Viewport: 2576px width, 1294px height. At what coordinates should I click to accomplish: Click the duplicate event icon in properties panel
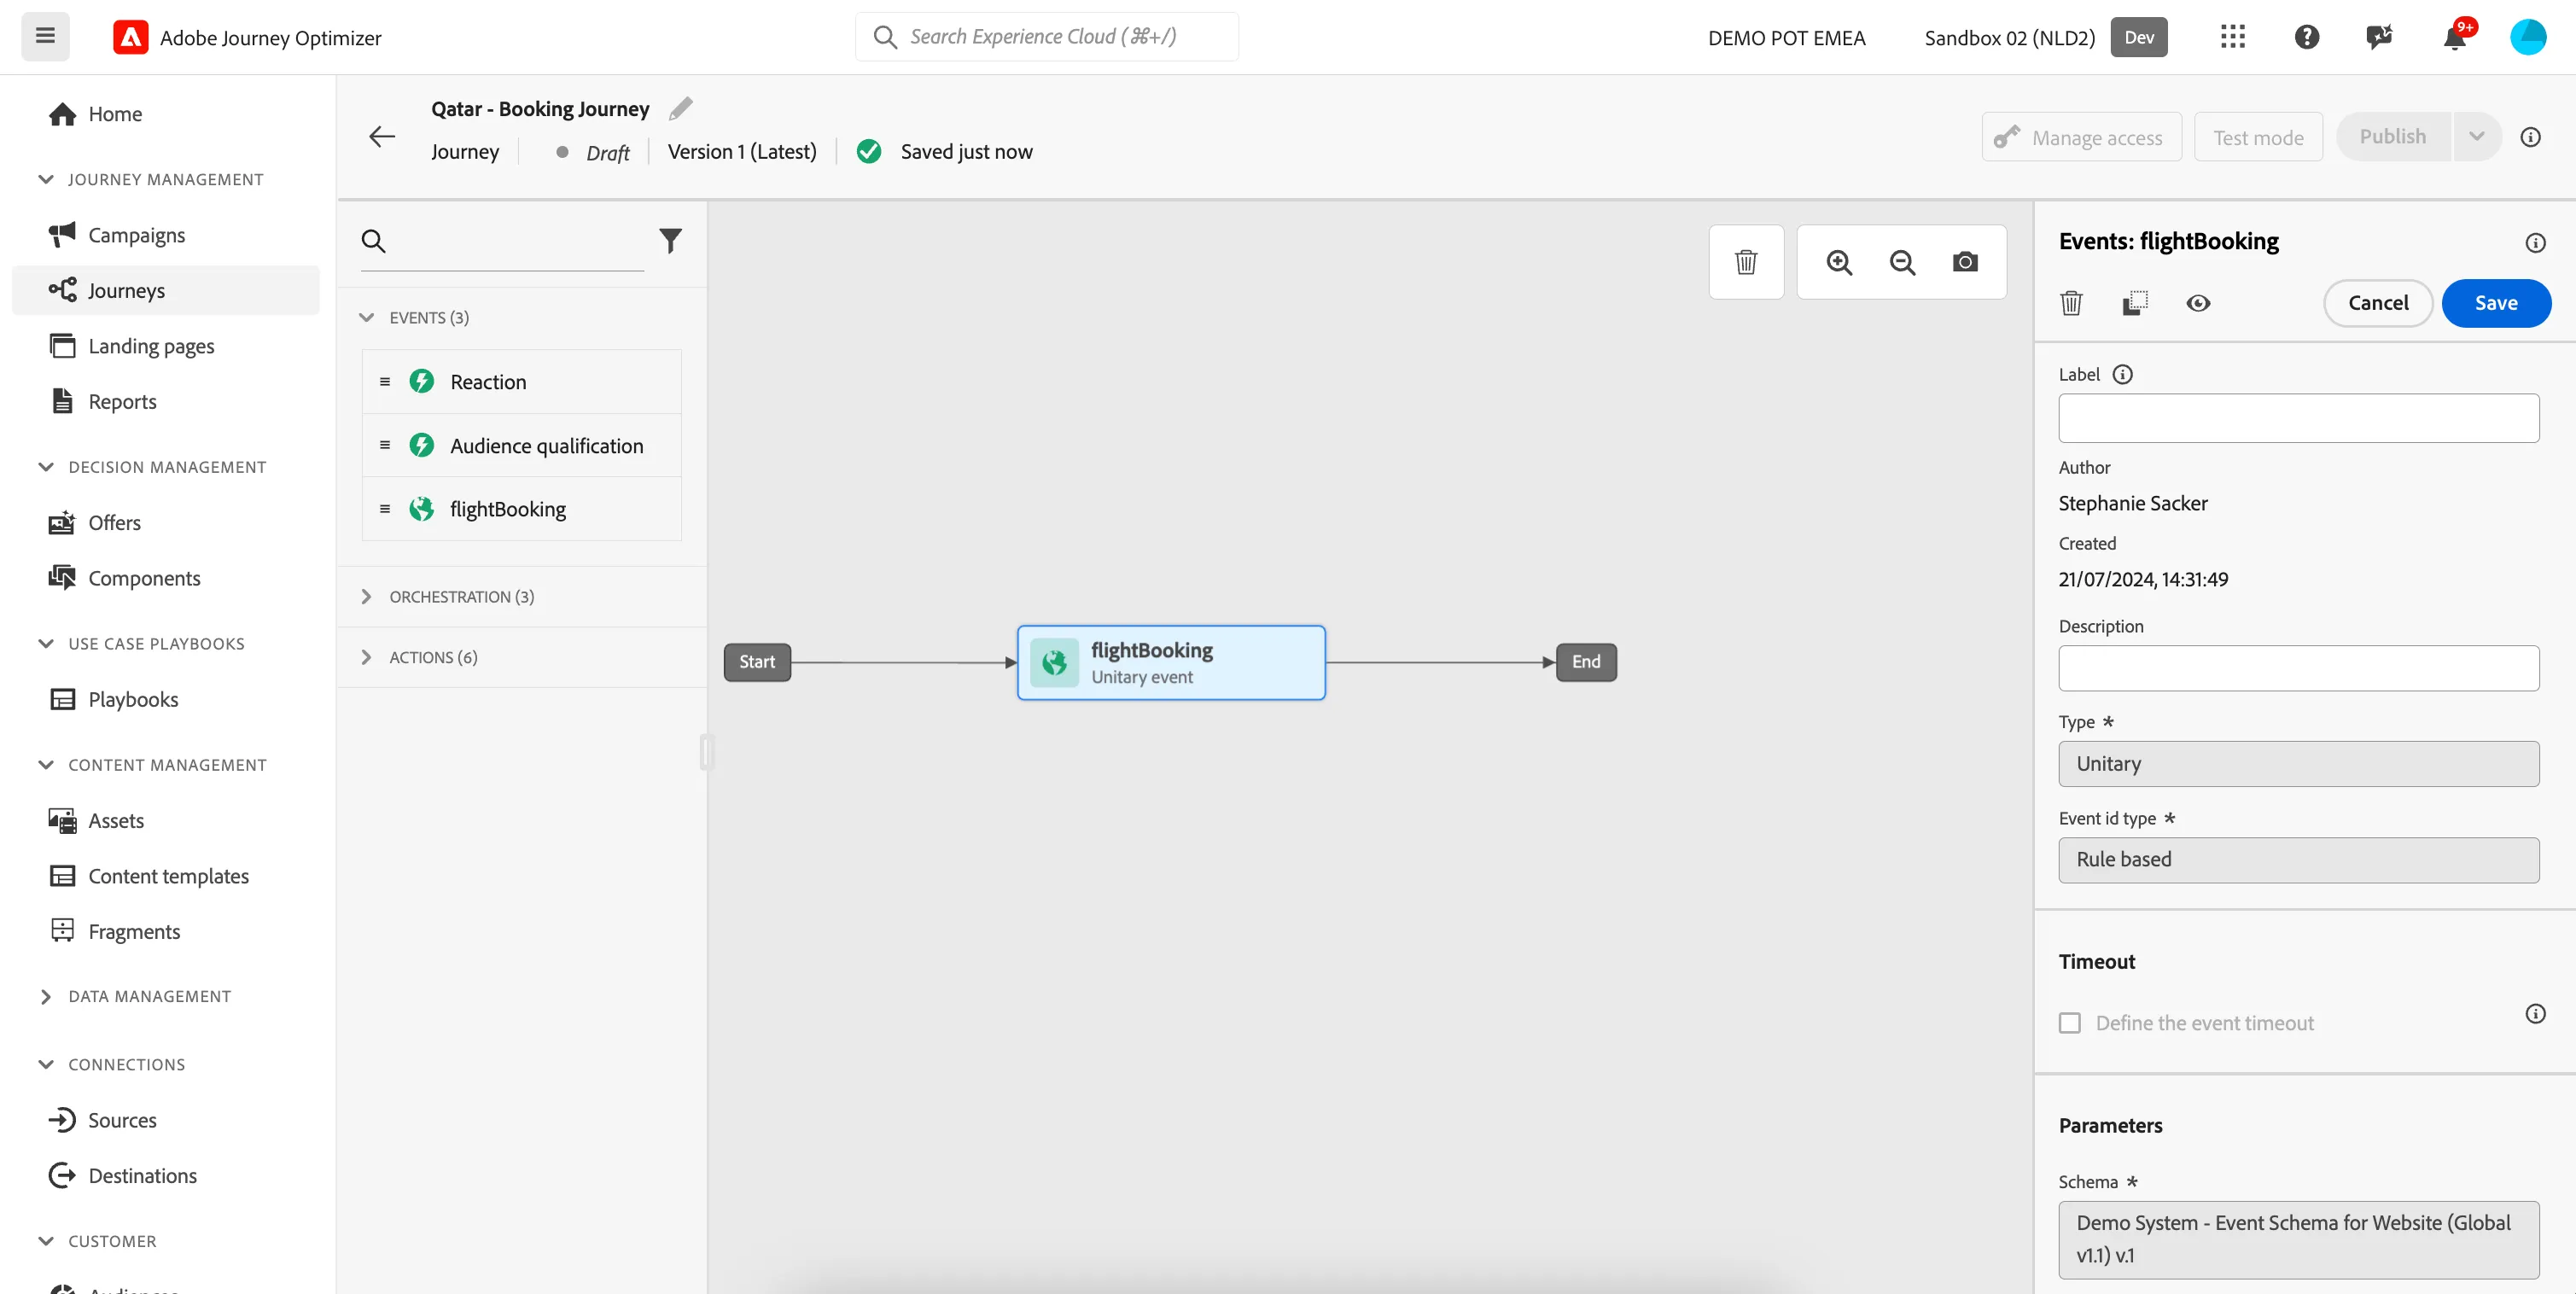point(2134,303)
